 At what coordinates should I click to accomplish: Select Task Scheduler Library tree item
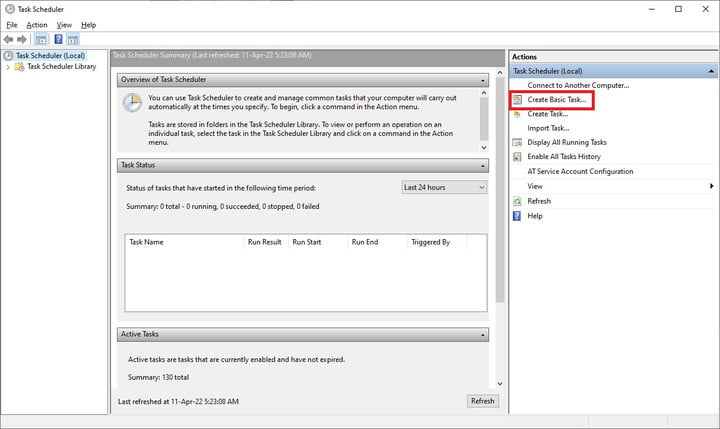click(62, 67)
